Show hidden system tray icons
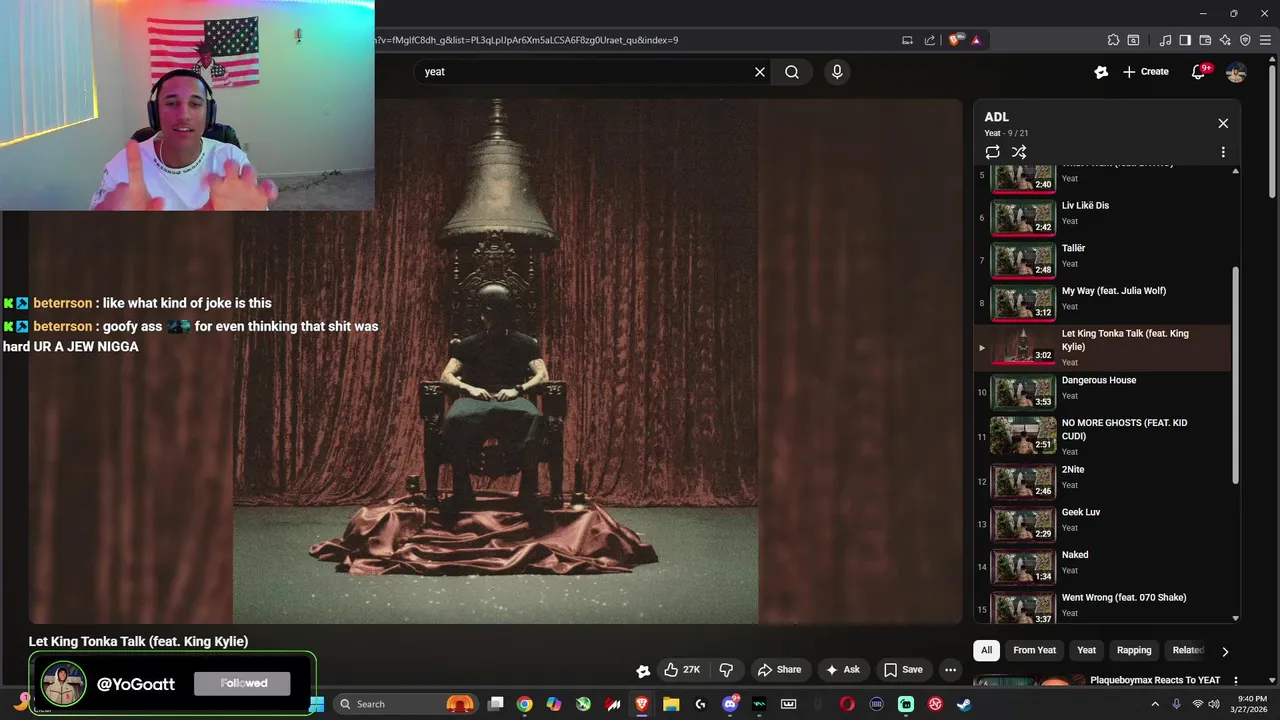The image size is (1280, 720). coord(1155,704)
